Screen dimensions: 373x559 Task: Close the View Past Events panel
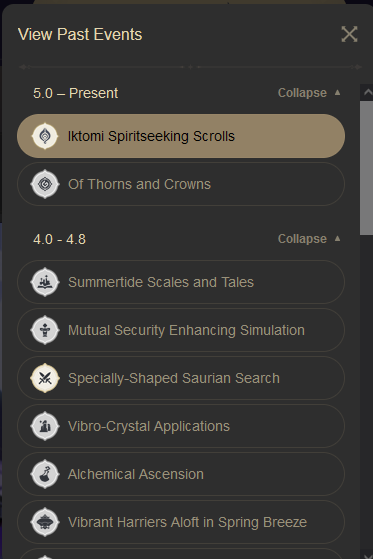(349, 34)
